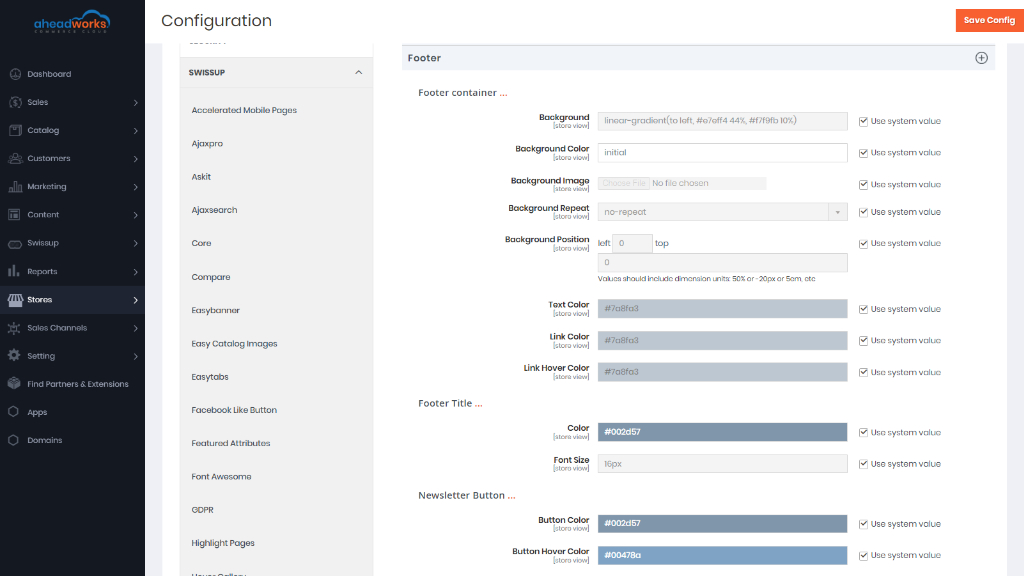Screen dimensions: 1024x576
Task: Open Askit configuration
Action: tap(201, 177)
